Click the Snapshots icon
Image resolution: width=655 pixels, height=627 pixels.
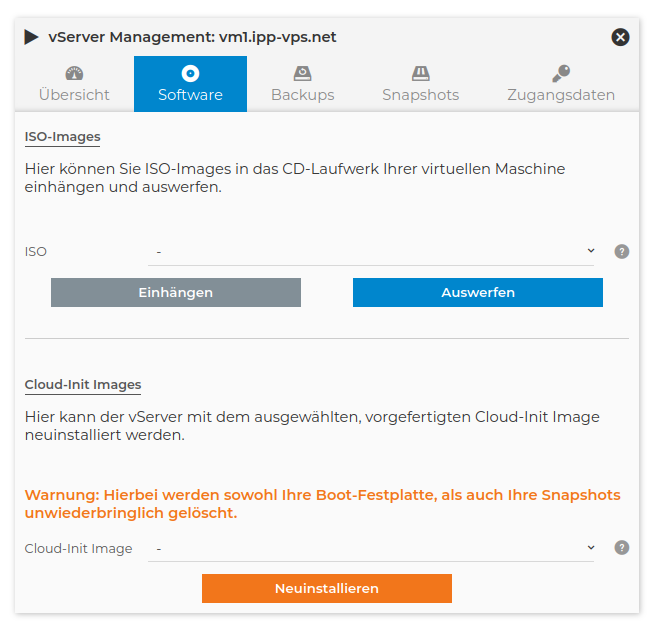(420, 74)
